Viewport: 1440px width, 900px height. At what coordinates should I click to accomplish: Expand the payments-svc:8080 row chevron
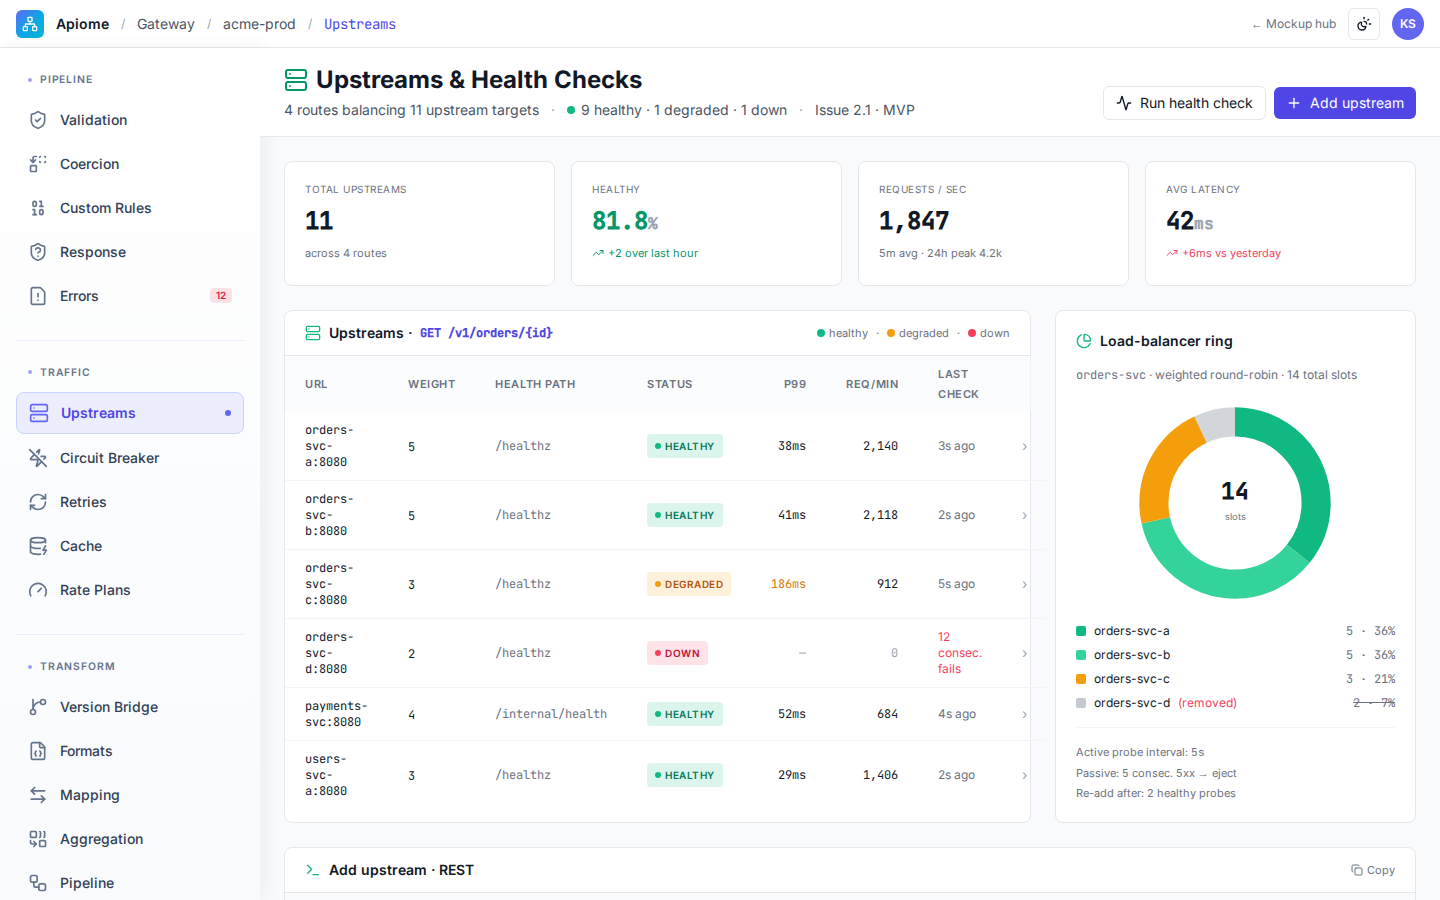click(1024, 714)
